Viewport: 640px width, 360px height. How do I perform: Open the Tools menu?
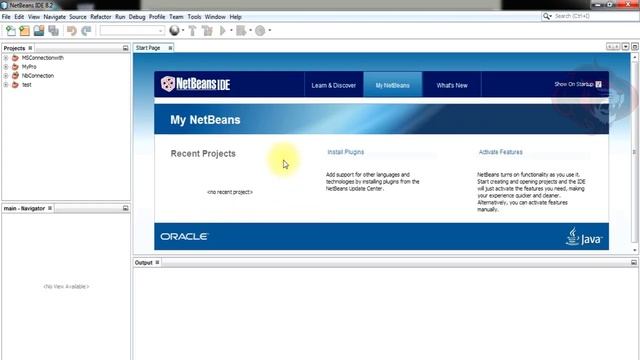tap(194, 17)
